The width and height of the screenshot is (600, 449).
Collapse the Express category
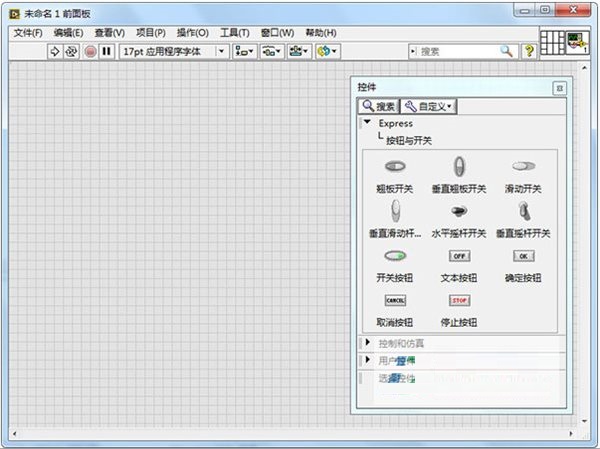(x=367, y=122)
